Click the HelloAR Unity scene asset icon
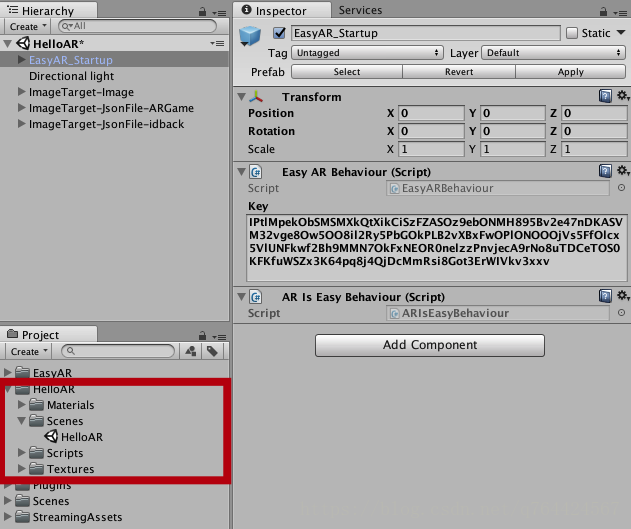Image resolution: width=631 pixels, height=529 pixels. point(51,436)
